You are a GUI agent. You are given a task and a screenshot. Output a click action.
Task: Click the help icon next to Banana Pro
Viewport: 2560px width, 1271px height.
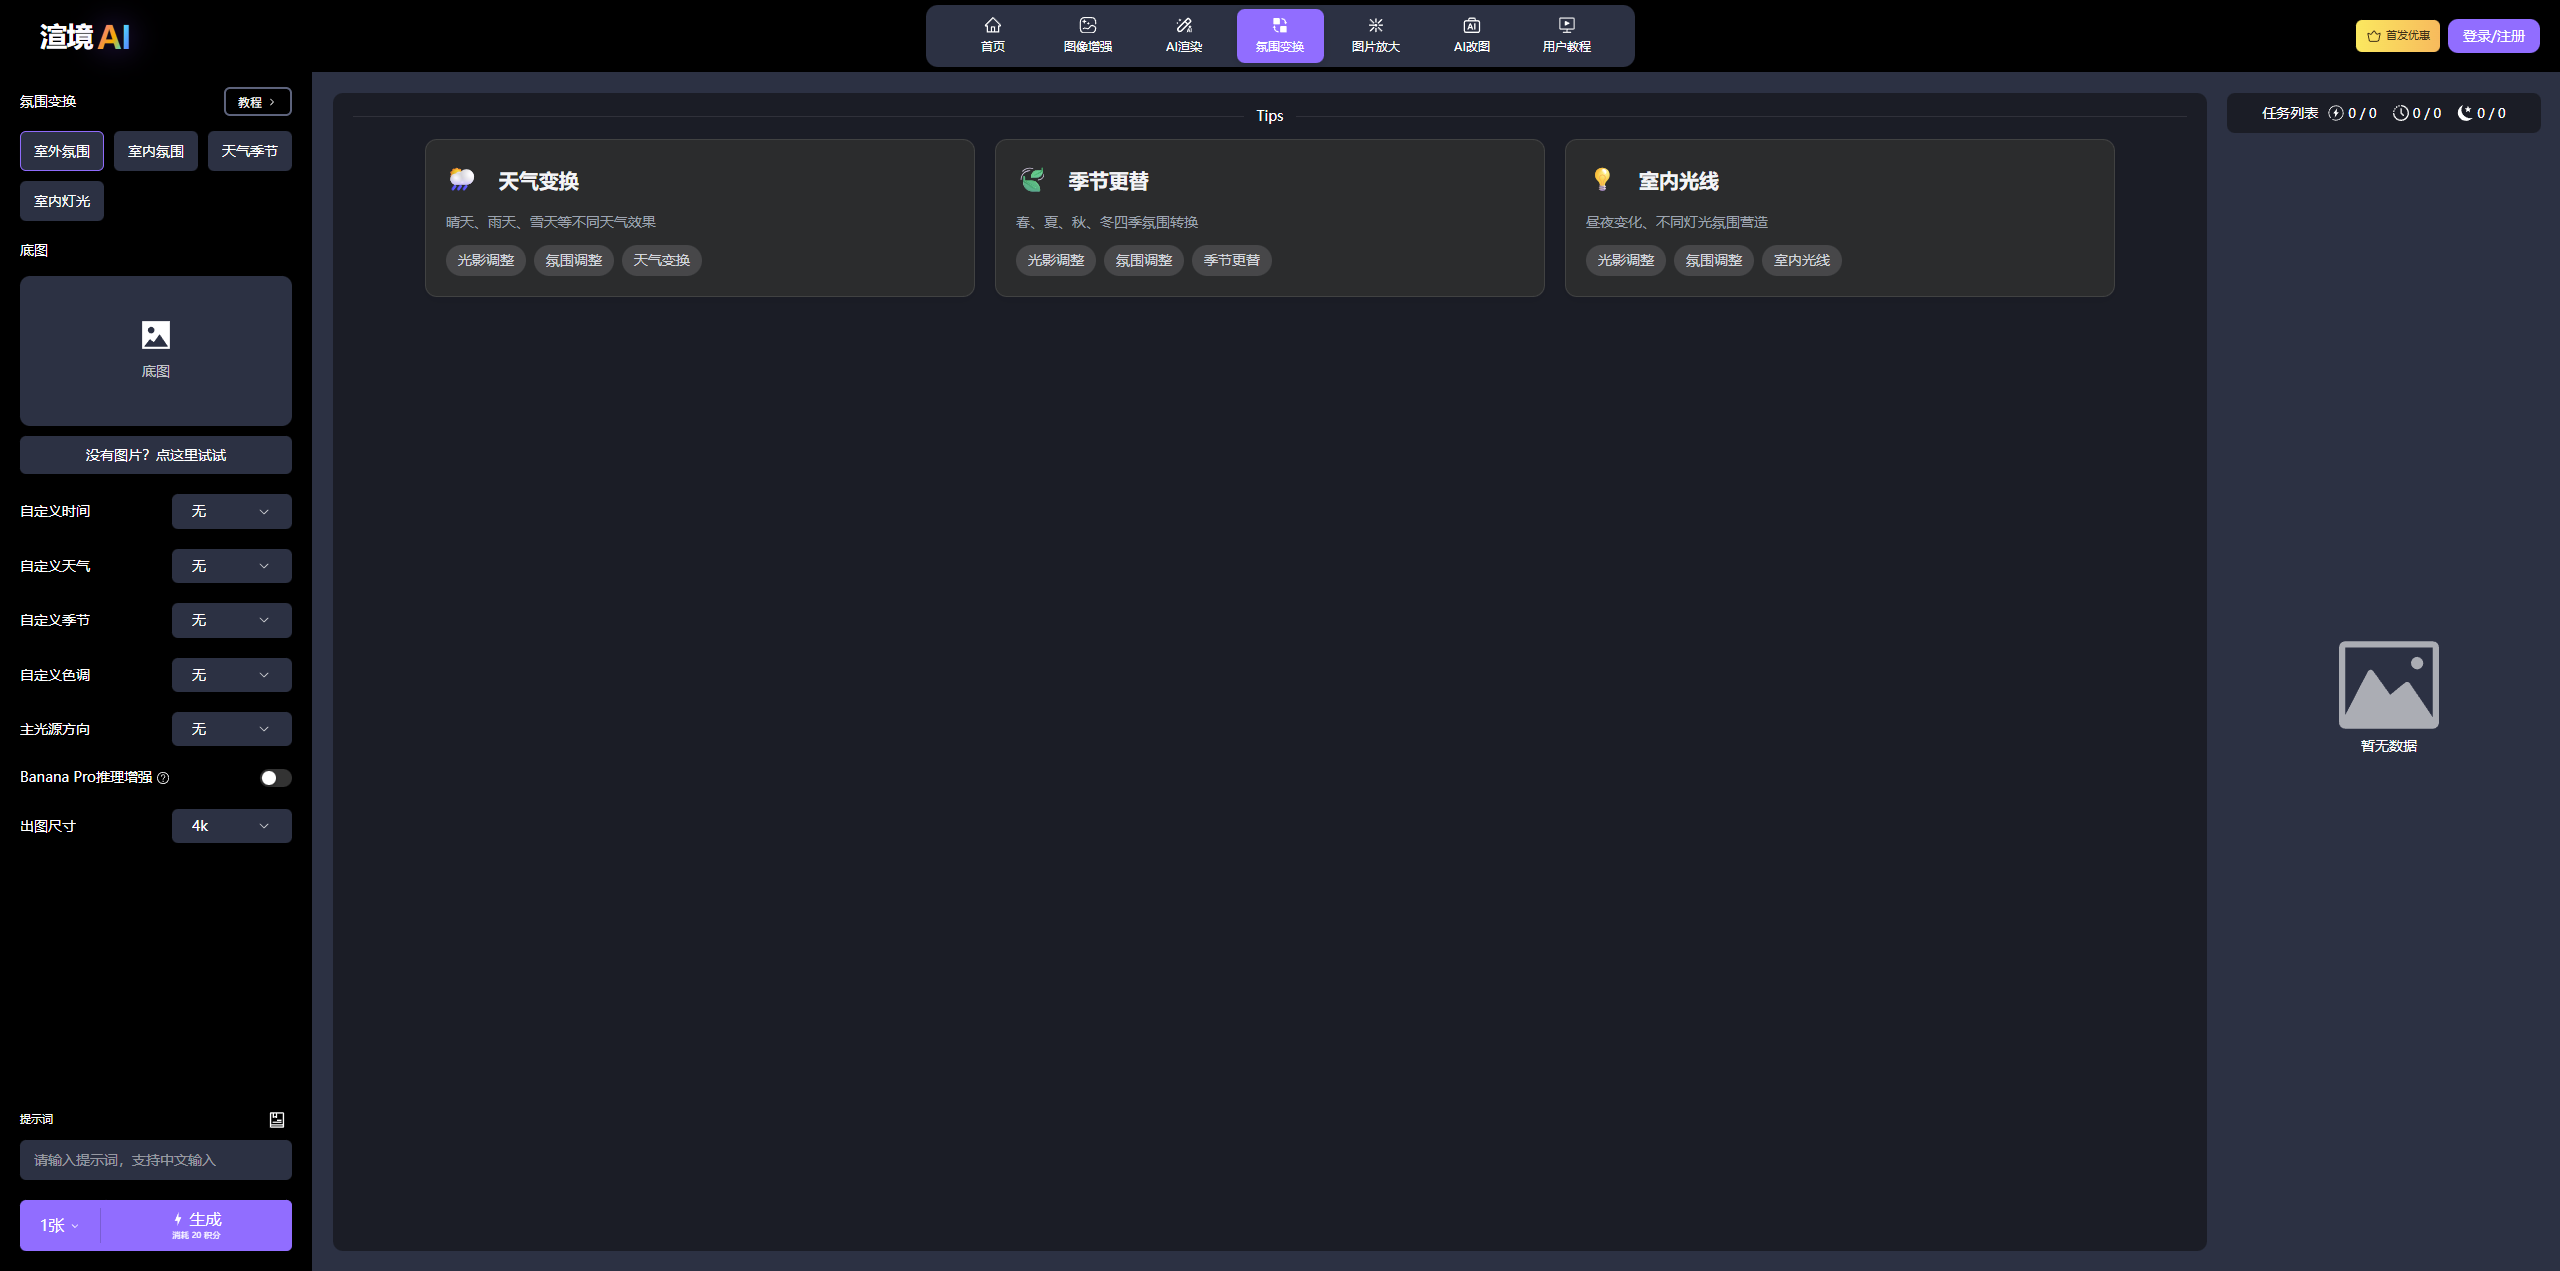[163, 778]
